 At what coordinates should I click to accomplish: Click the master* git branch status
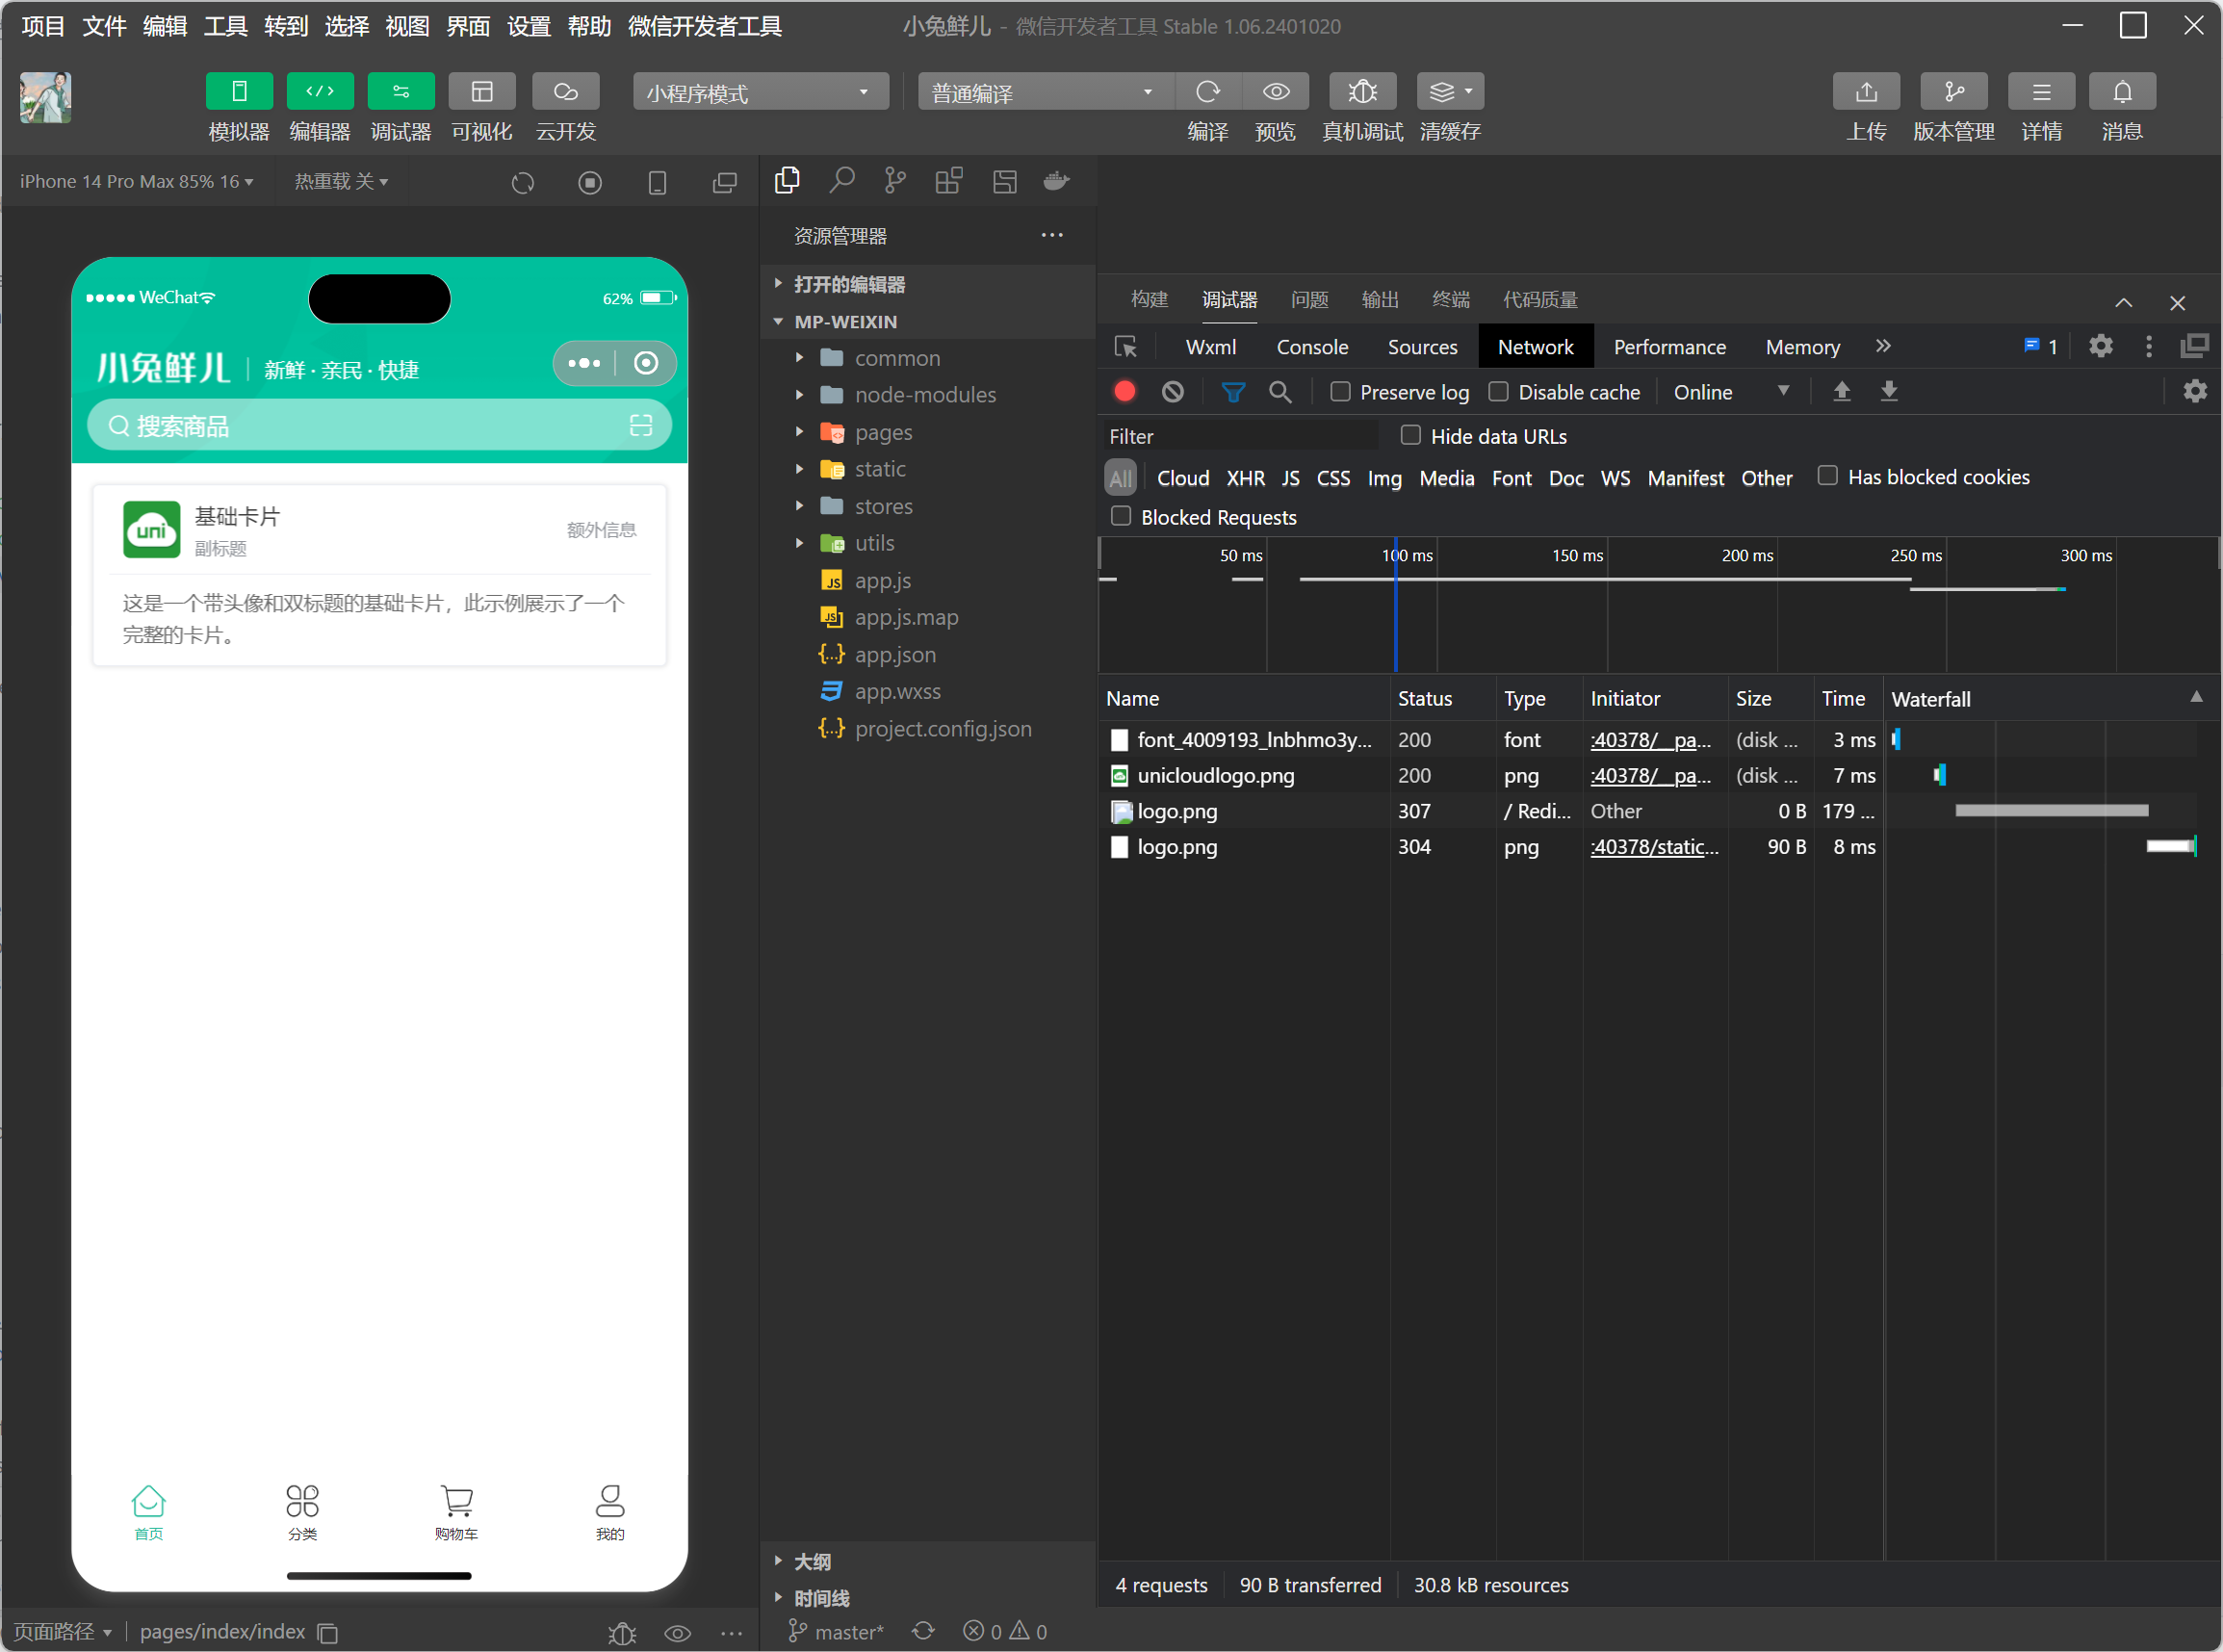click(x=838, y=1632)
